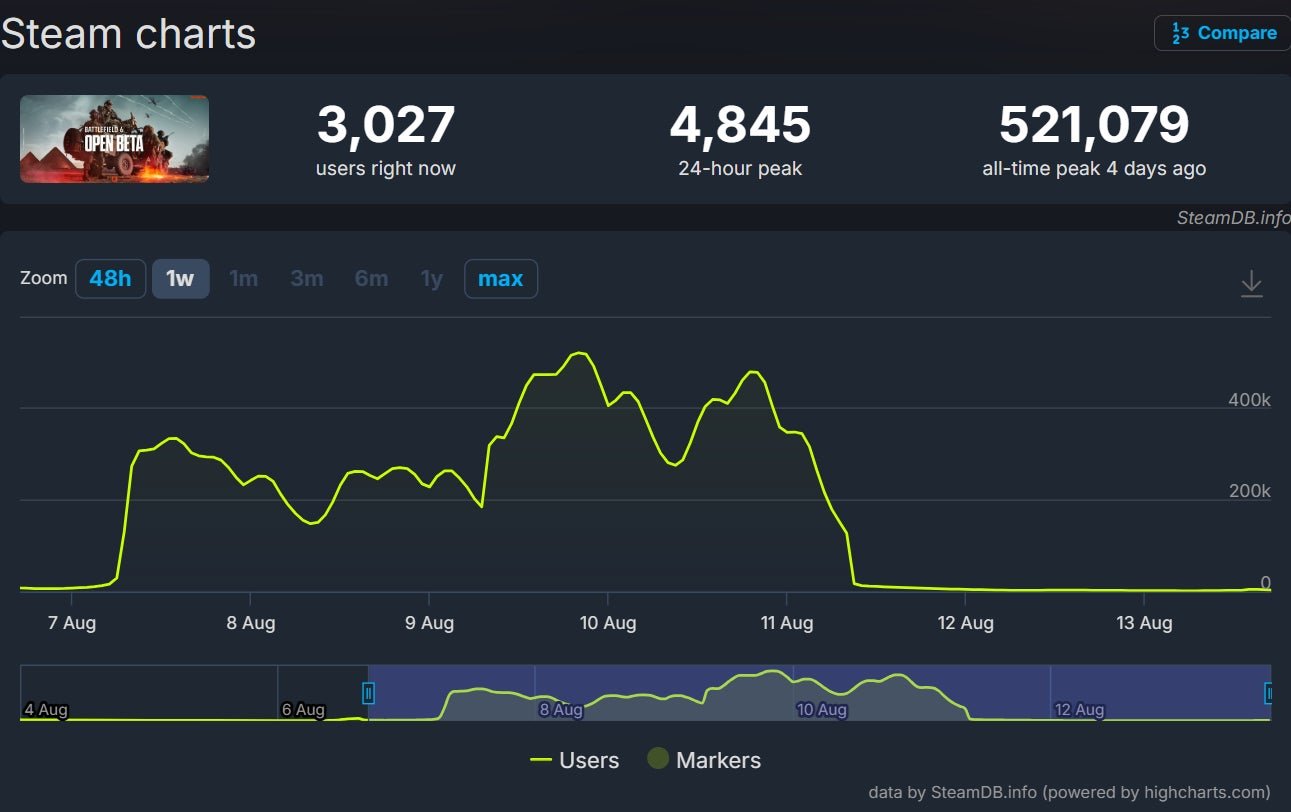Click the numbered-list Compare icon

coord(1178,33)
